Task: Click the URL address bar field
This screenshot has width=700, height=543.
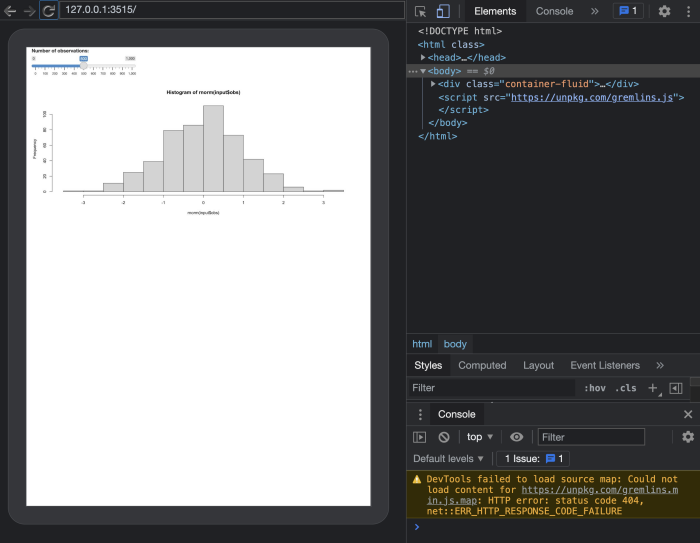Action: click(x=230, y=10)
